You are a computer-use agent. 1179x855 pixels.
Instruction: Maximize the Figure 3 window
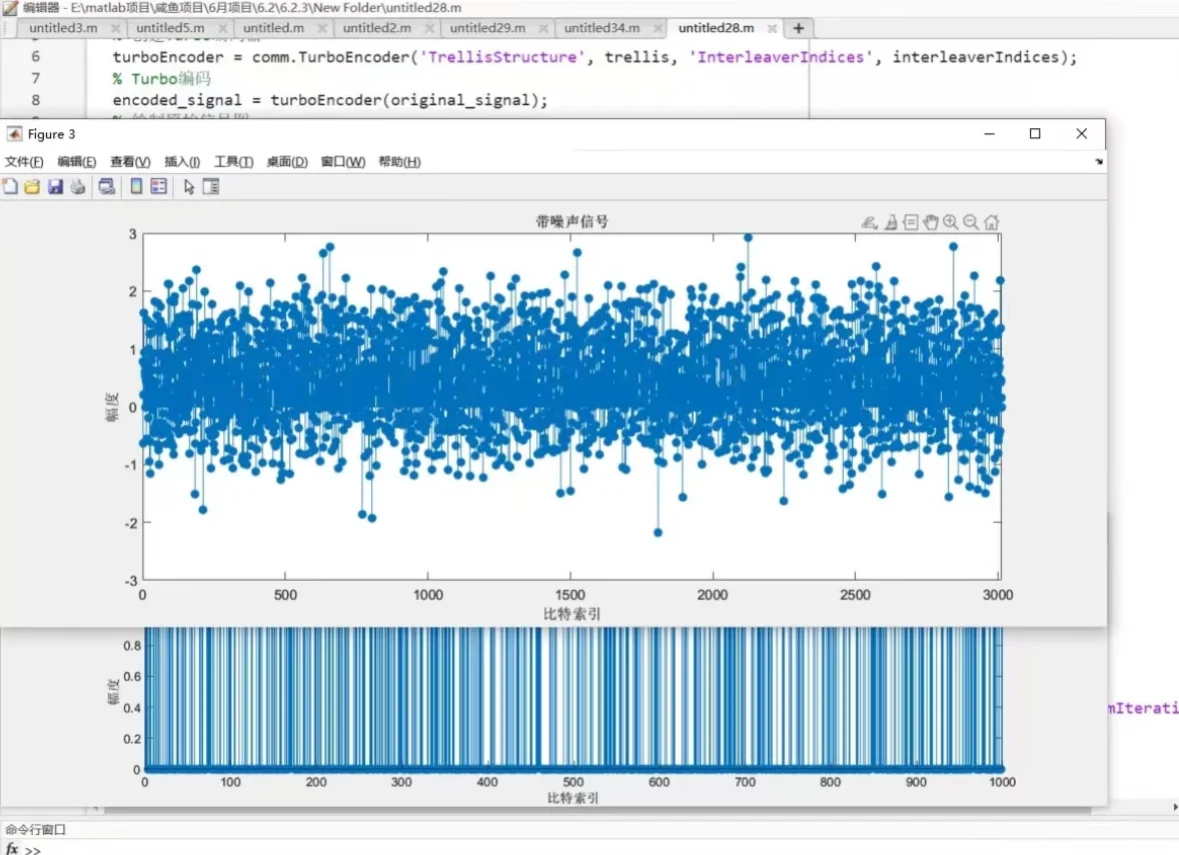tap(1035, 134)
